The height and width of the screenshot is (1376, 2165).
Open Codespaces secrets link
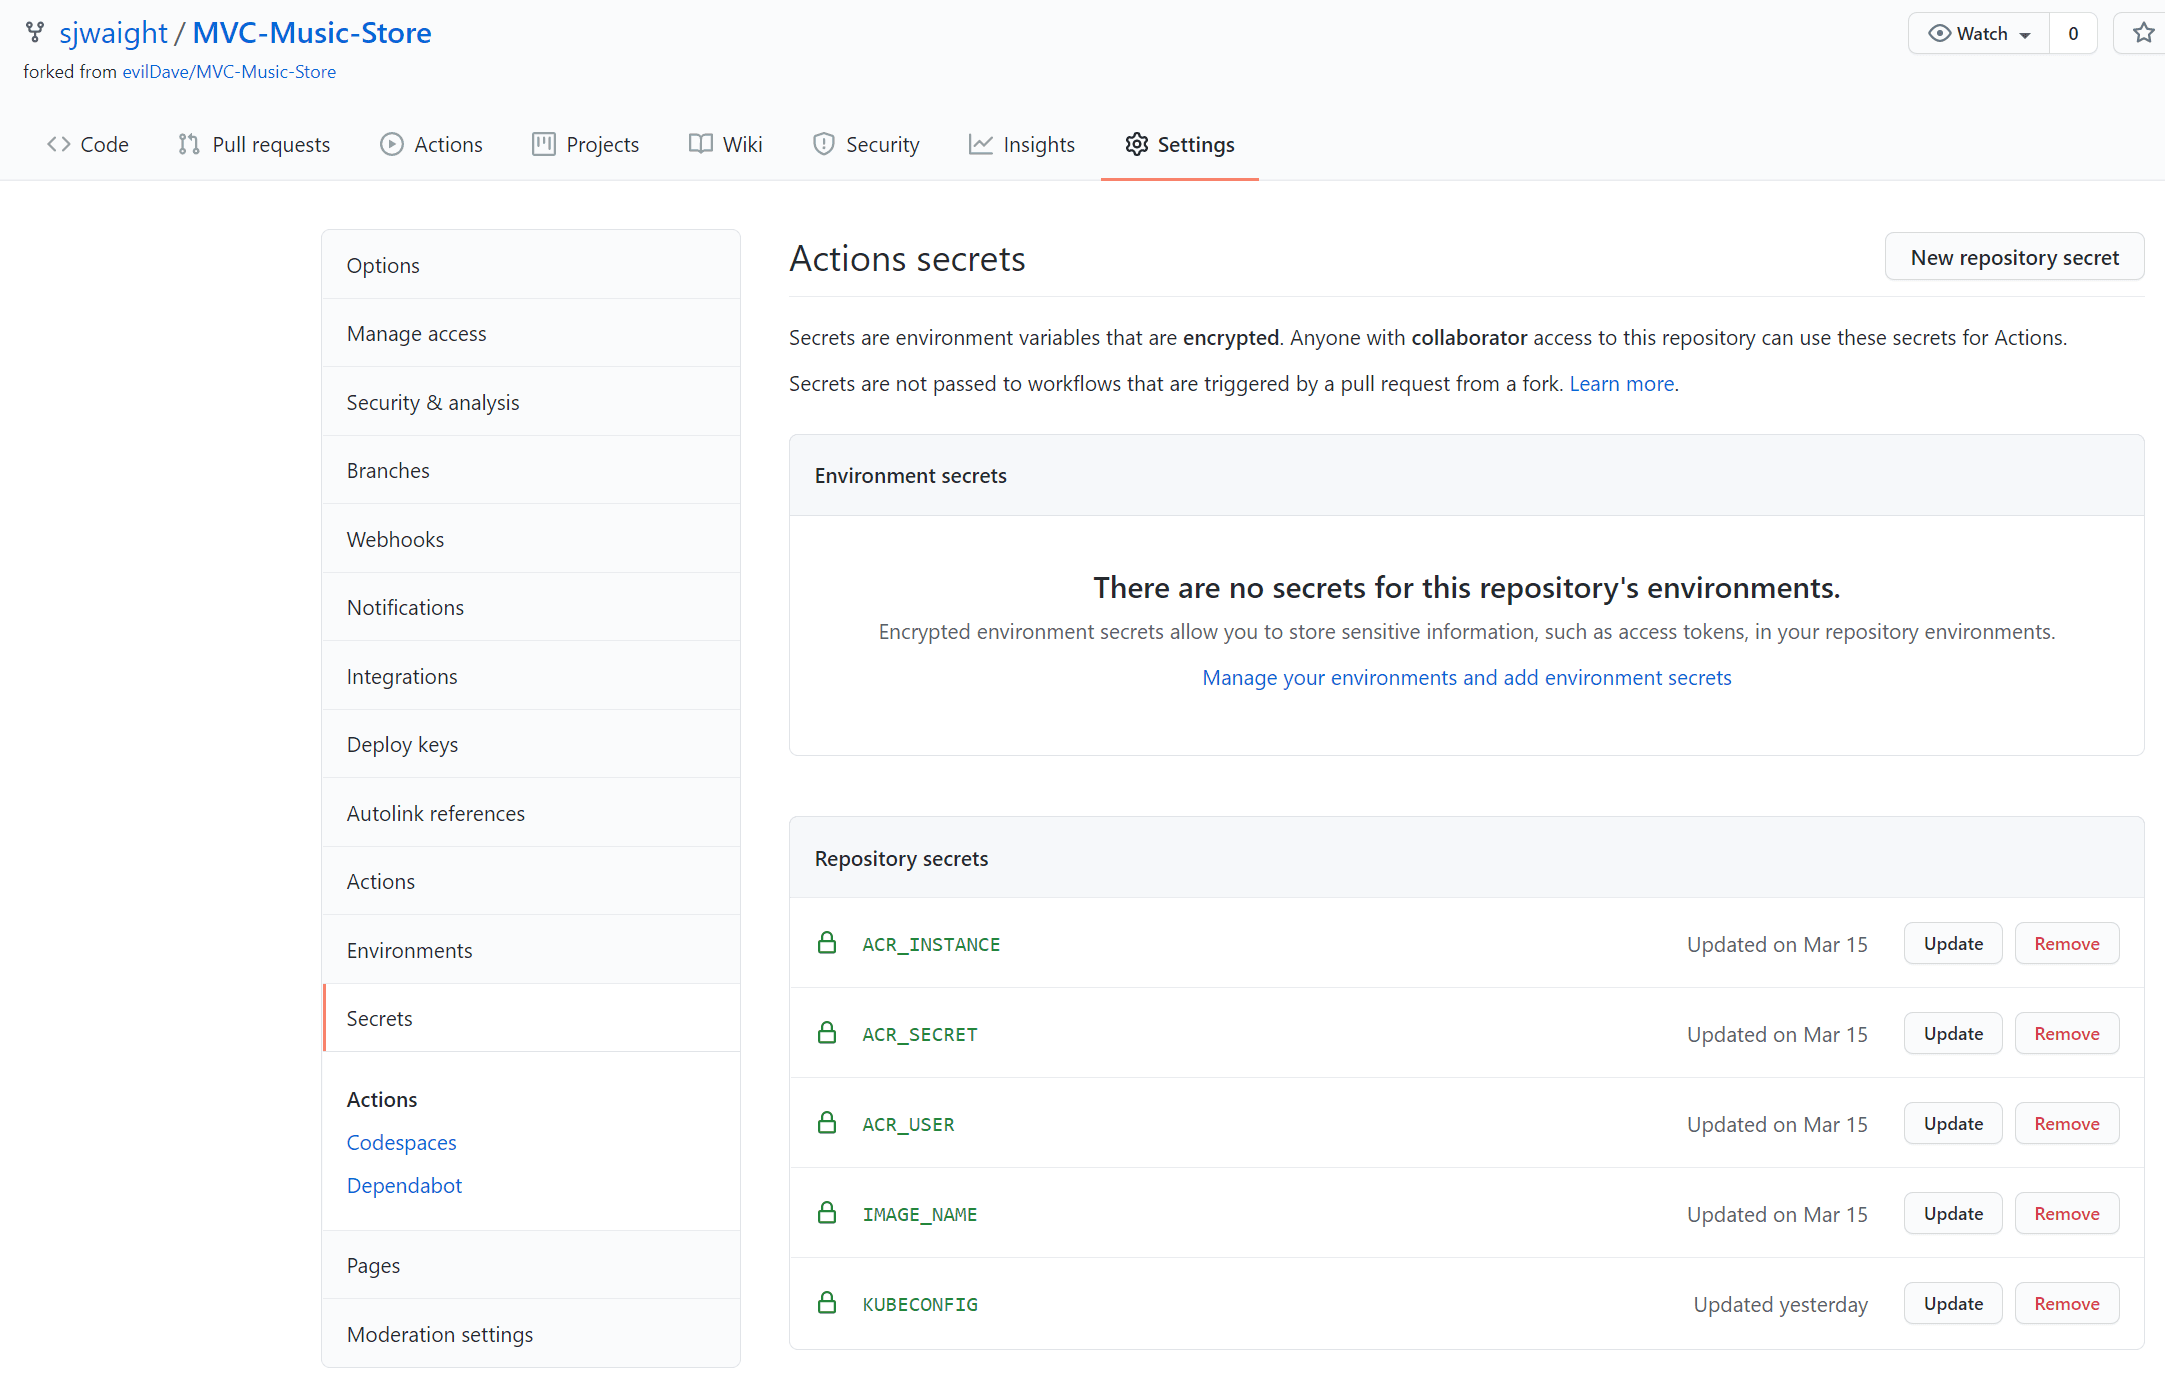pos(401,1142)
